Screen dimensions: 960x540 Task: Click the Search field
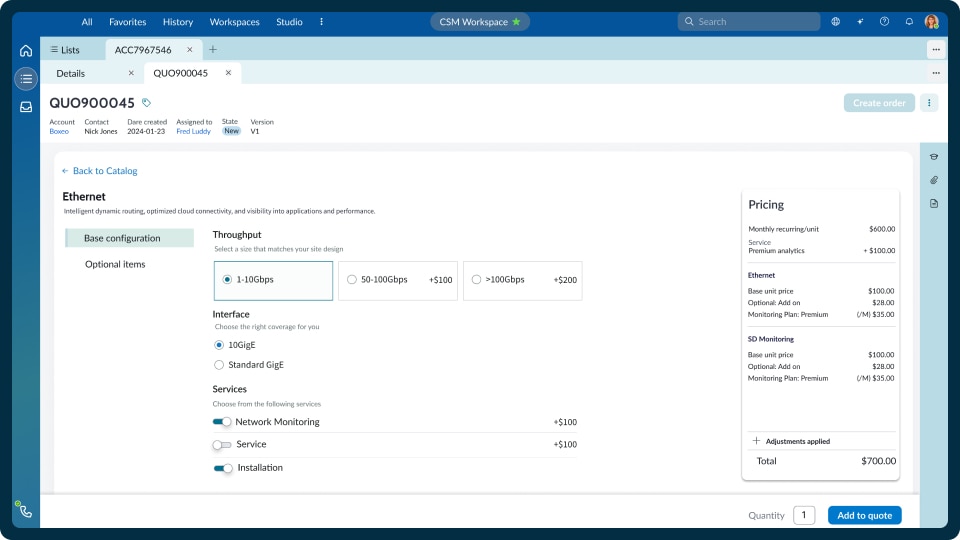(749, 21)
